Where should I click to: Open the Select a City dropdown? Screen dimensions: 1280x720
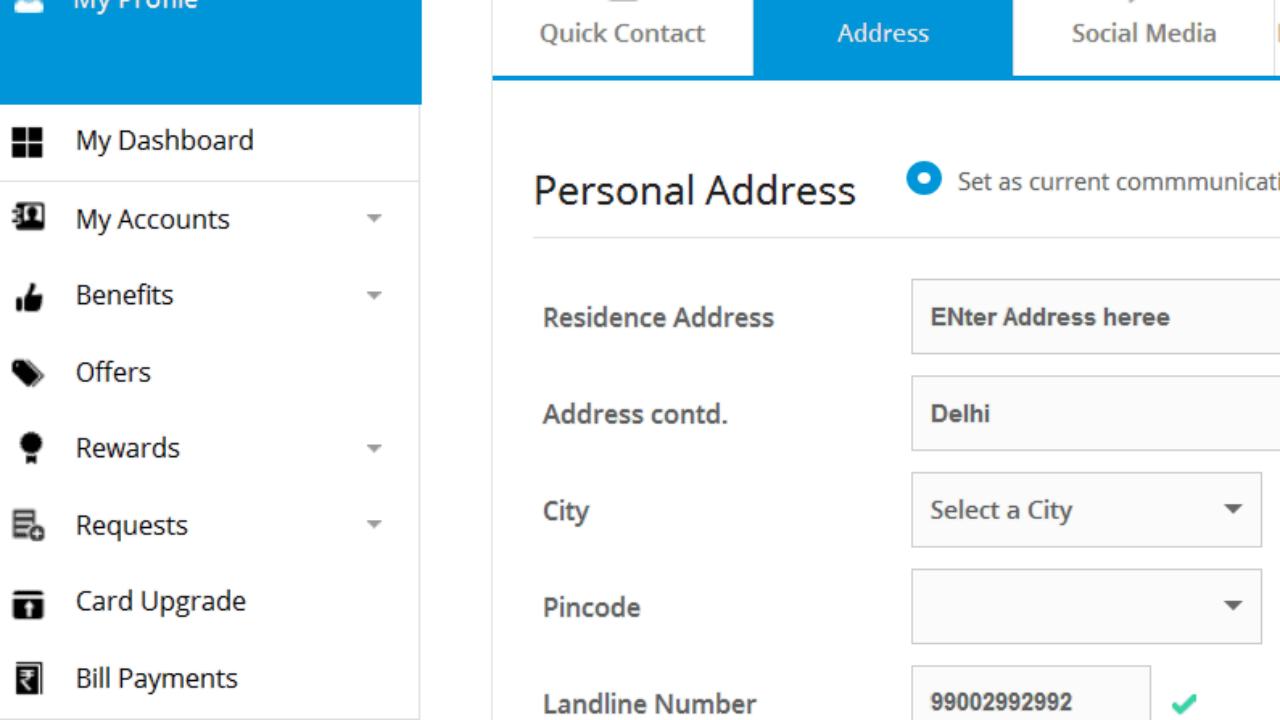point(1086,510)
